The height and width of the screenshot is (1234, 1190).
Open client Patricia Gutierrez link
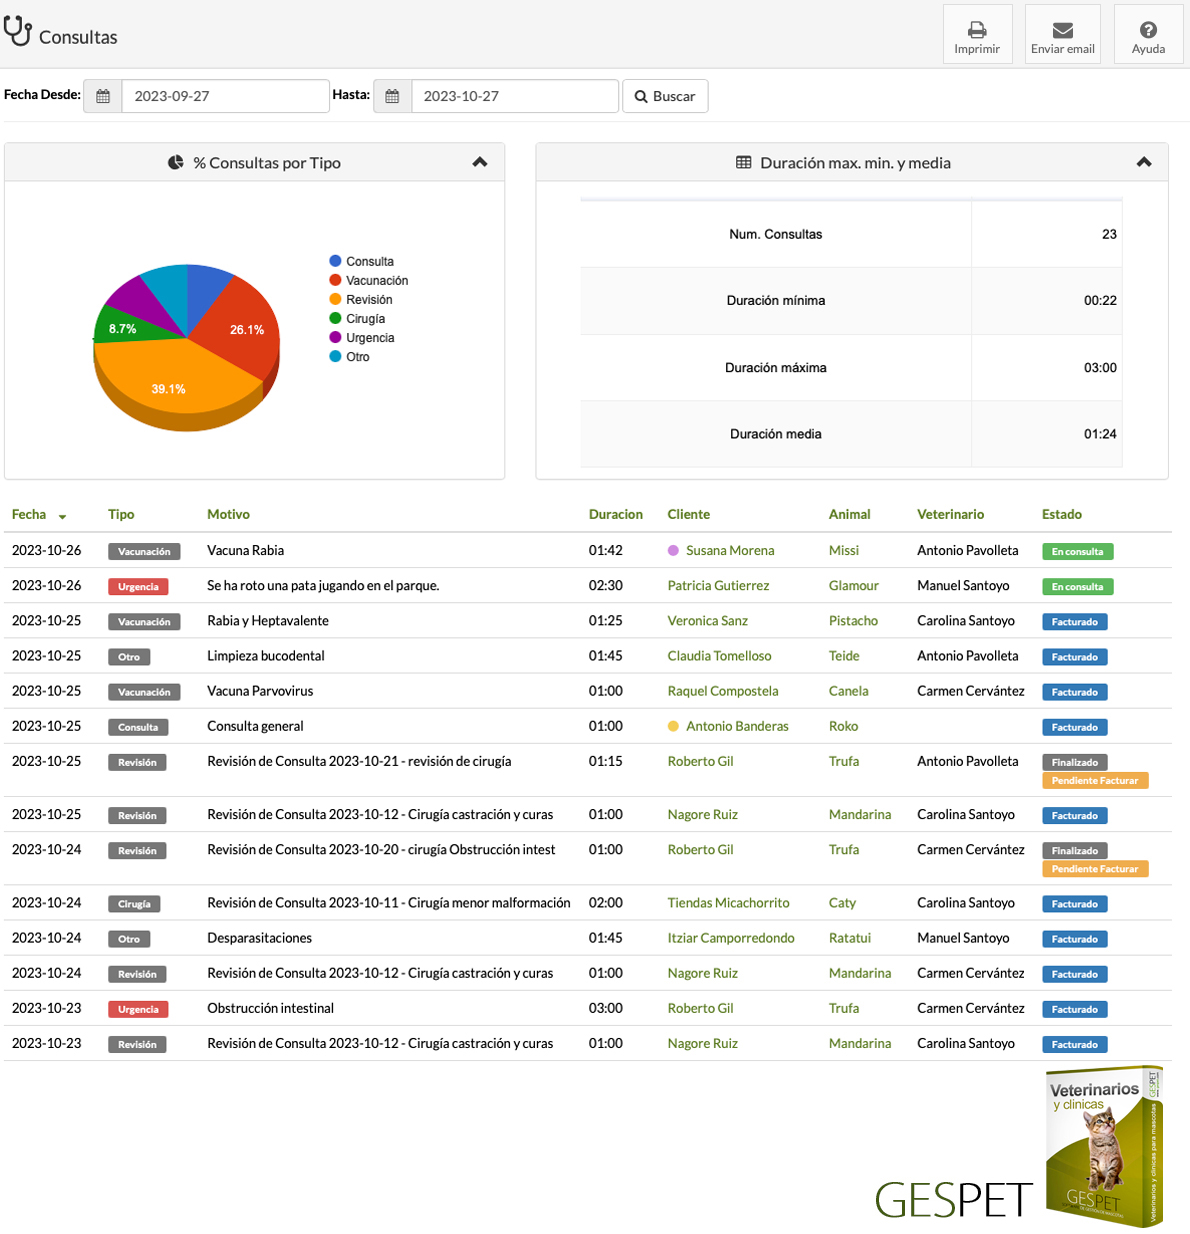tap(718, 586)
